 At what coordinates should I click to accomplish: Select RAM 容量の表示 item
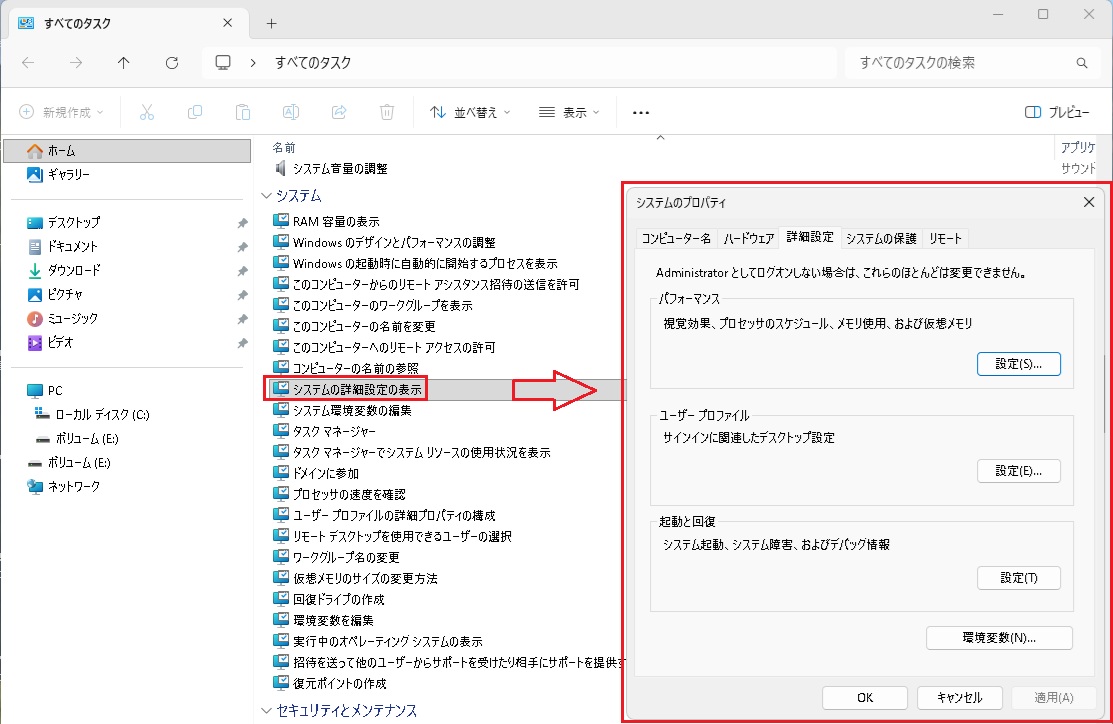pyautogui.click(x=327, y=221)
